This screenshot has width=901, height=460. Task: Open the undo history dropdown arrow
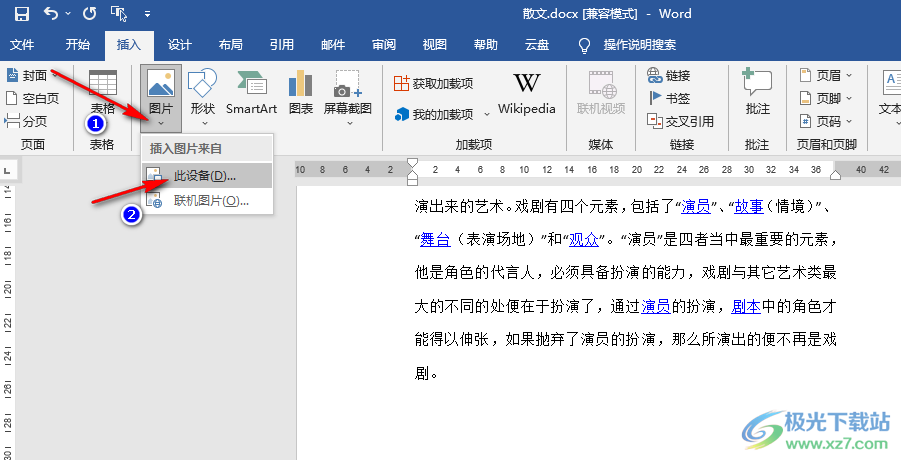click(x=68, y=14)
